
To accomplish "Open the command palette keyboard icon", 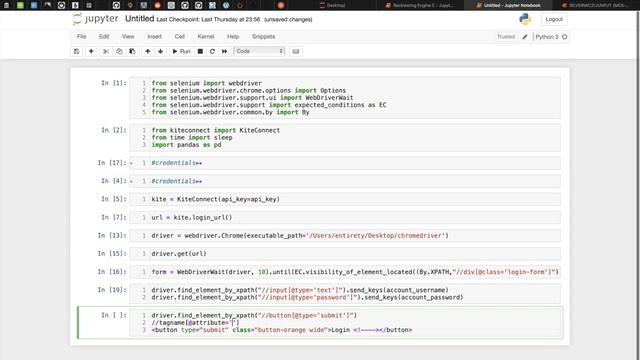I will [296, 51].
